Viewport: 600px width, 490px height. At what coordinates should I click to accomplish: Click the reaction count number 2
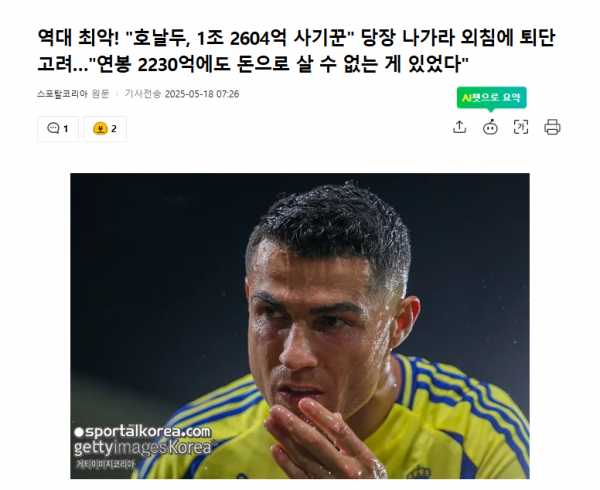click(x=114, y=129)
